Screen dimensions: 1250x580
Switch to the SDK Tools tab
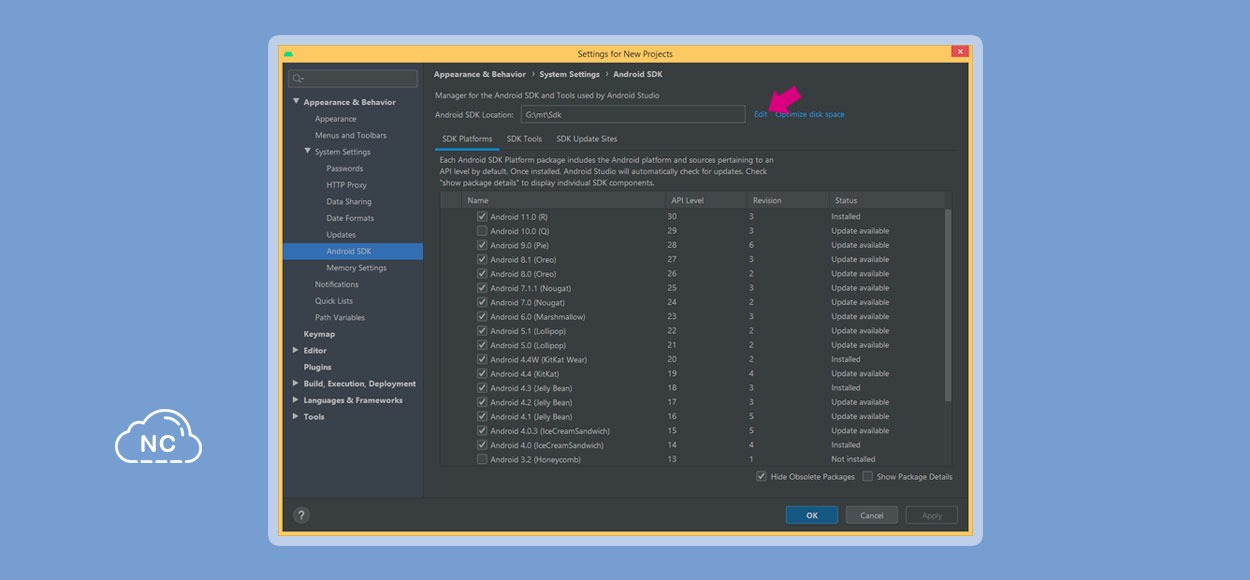524,139
